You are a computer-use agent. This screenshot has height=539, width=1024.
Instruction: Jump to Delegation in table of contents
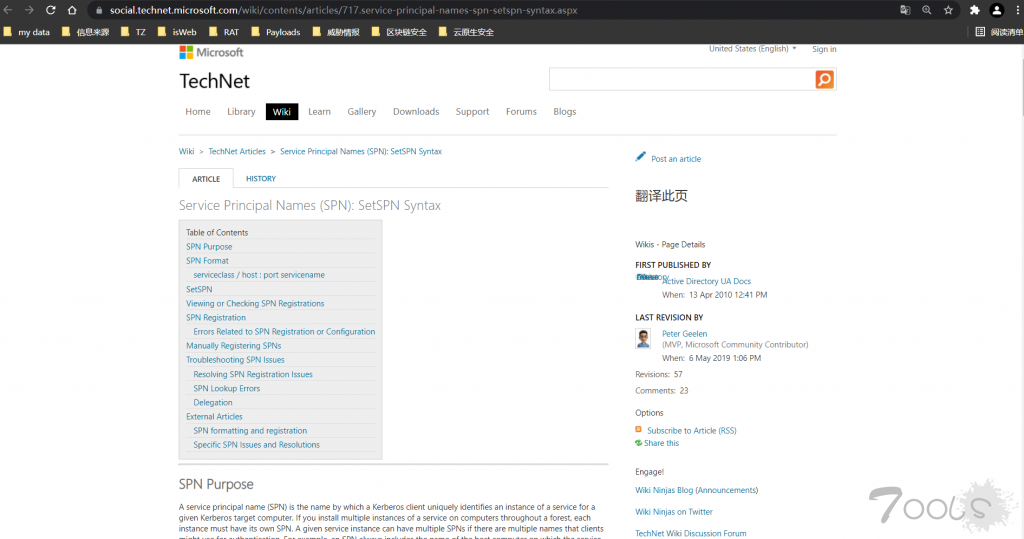pyautogui.click(x=213, y=402)
